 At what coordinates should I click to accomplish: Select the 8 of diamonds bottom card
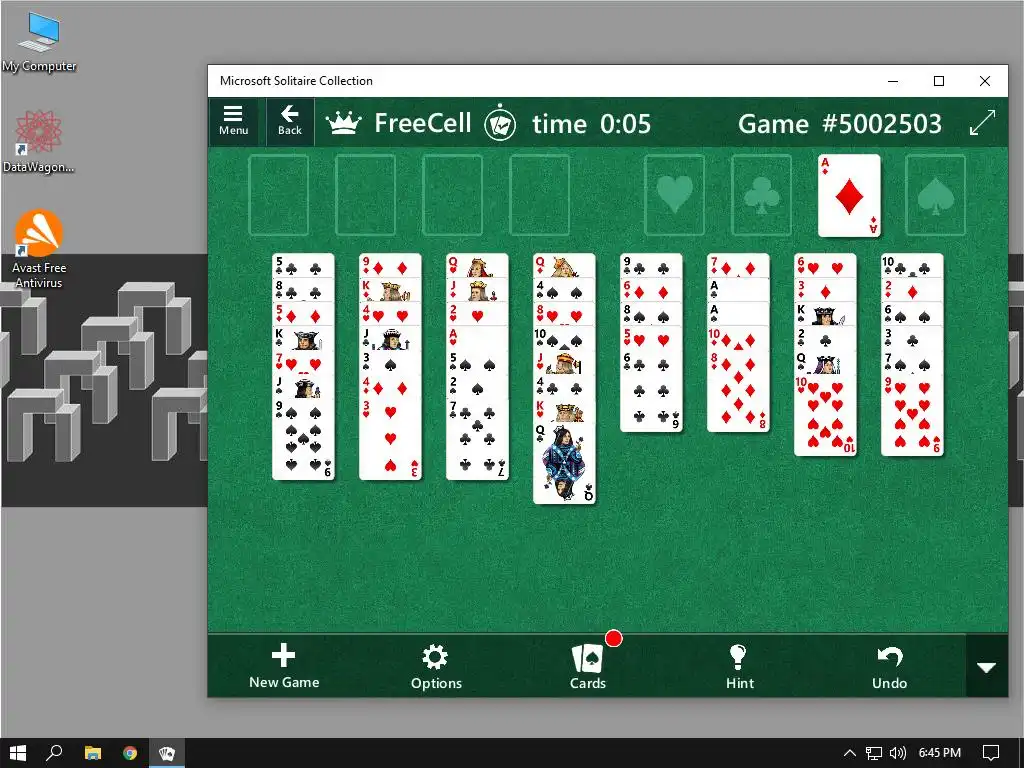(x=738, y=391)
